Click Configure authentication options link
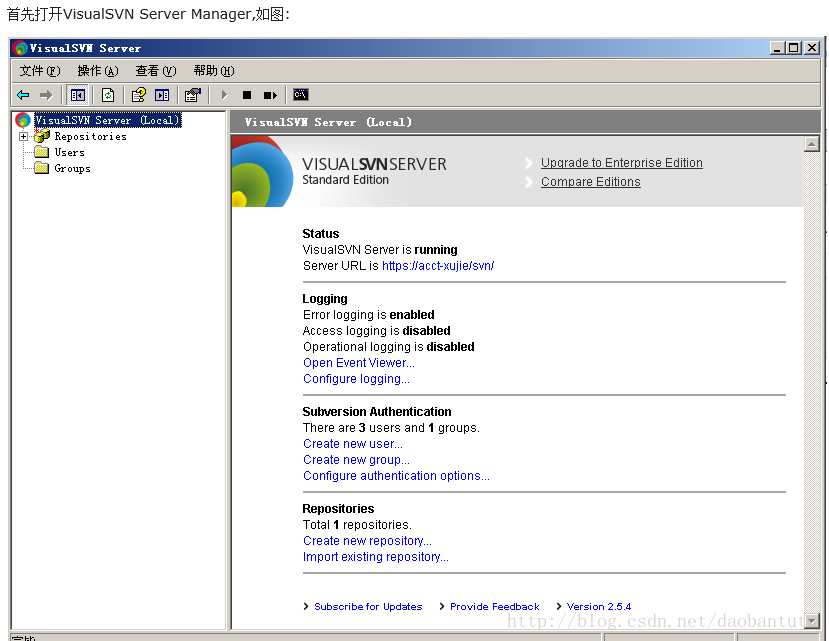The width and height of the screenshot is (829, 641). tap(396, 476)
